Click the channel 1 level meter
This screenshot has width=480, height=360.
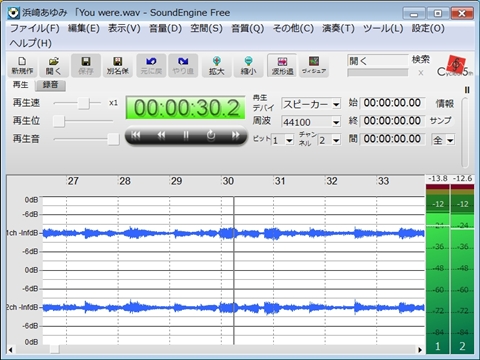[438, 268]
